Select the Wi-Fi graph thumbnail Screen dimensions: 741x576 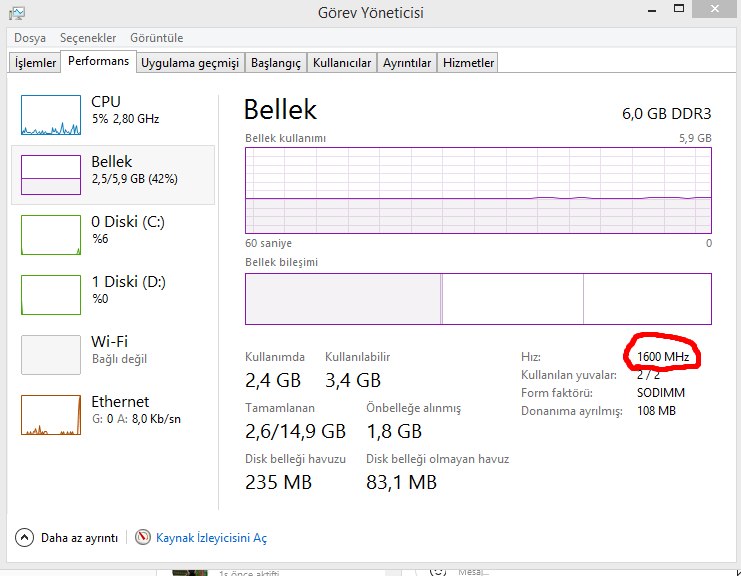pyautogui.click(x=51, y=355)
